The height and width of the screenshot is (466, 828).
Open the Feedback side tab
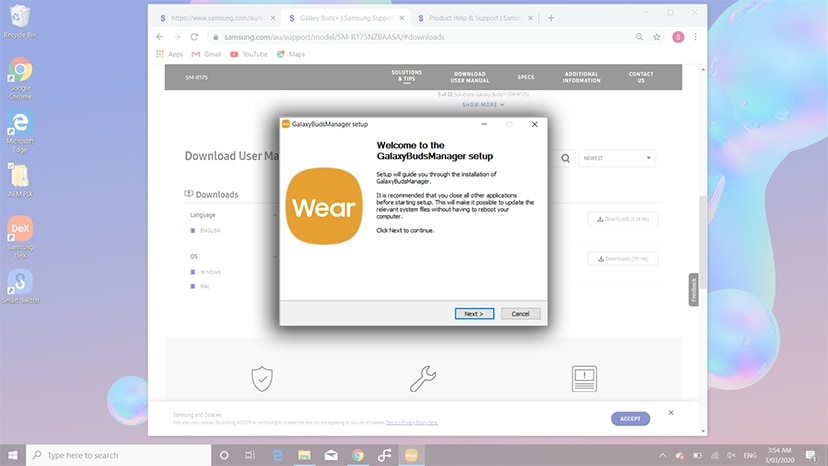[693, 290]
